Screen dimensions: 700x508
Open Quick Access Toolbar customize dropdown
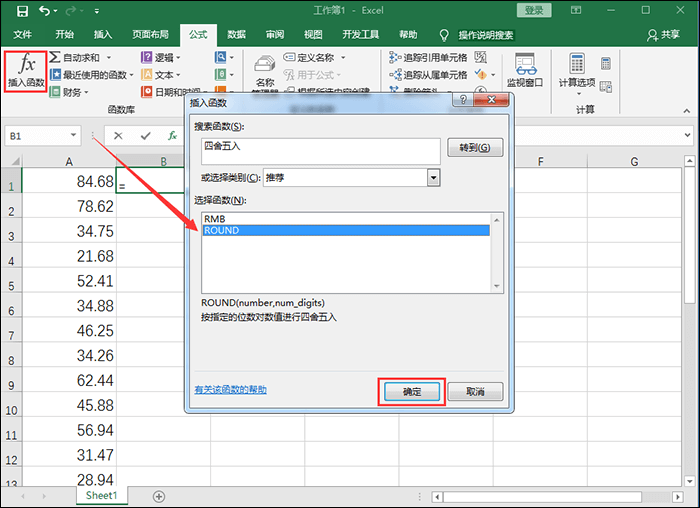click(96, 11)
